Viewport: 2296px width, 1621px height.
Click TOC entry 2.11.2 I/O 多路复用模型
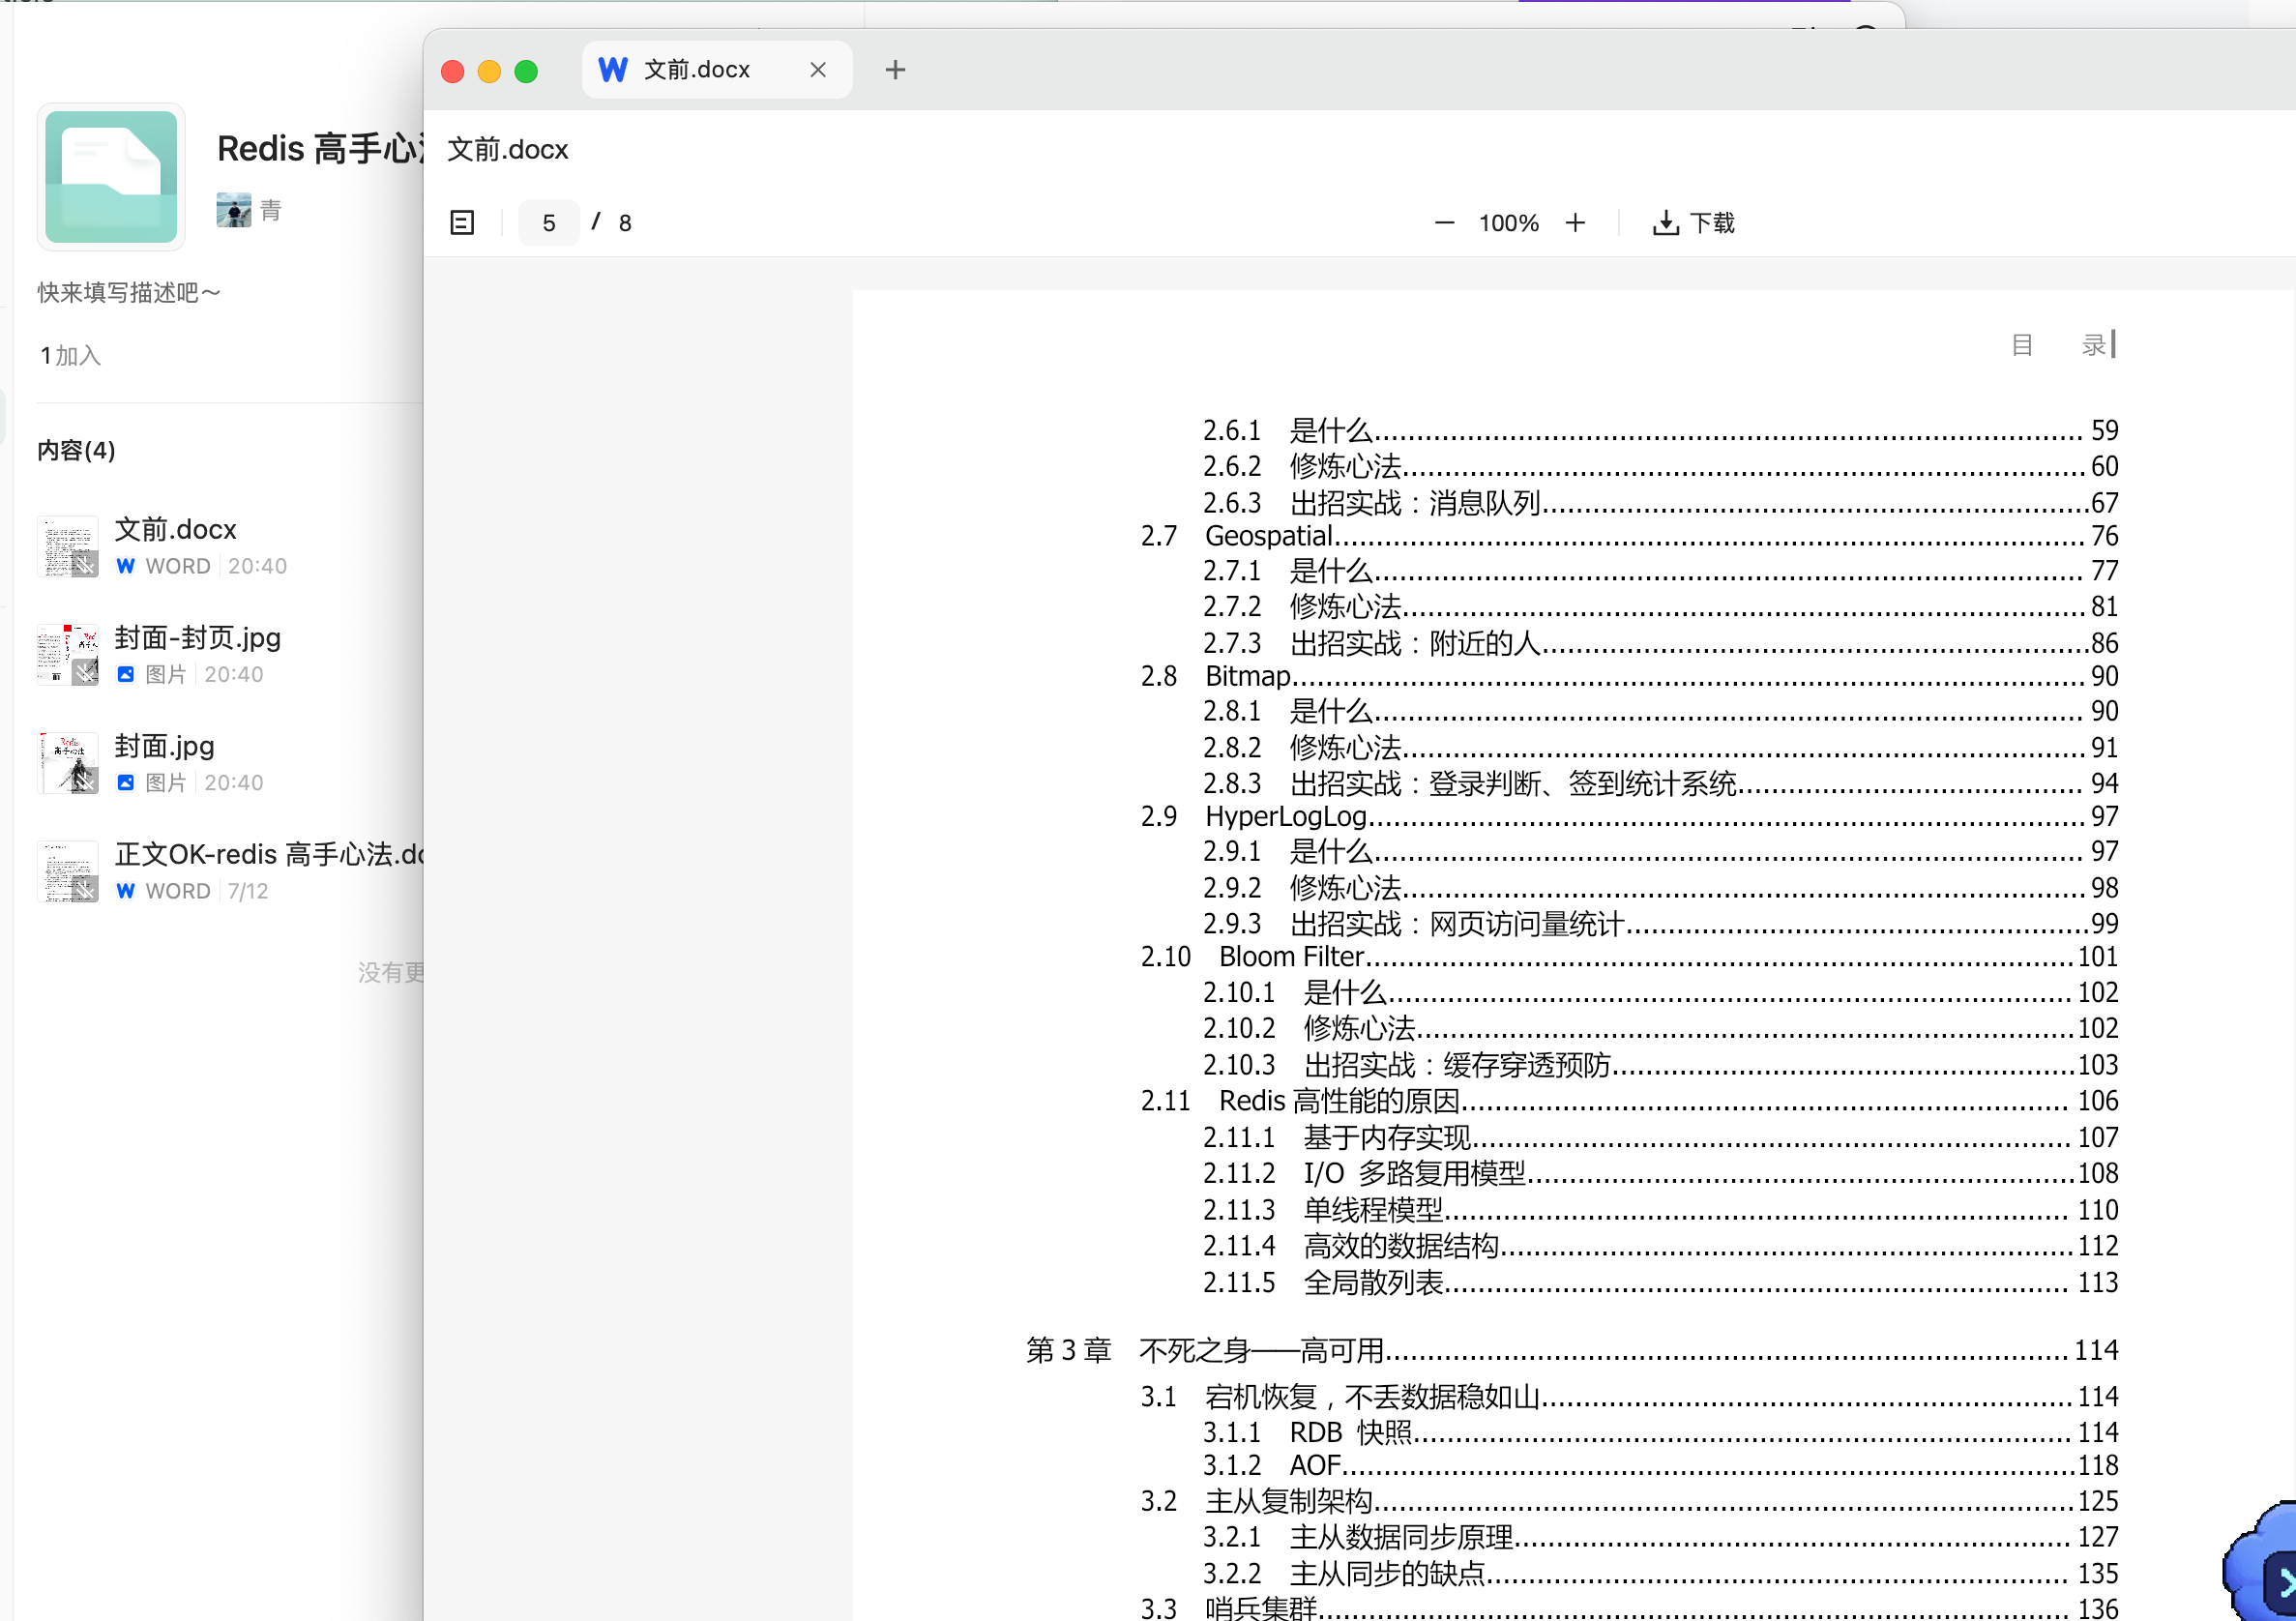click(1660, 1173)
